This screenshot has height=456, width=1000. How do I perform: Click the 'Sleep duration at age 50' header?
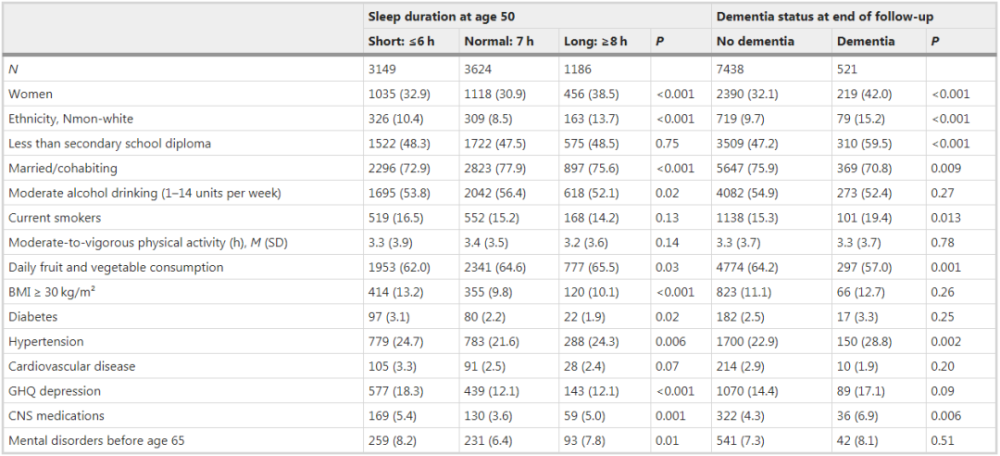(x=441, y=17)
